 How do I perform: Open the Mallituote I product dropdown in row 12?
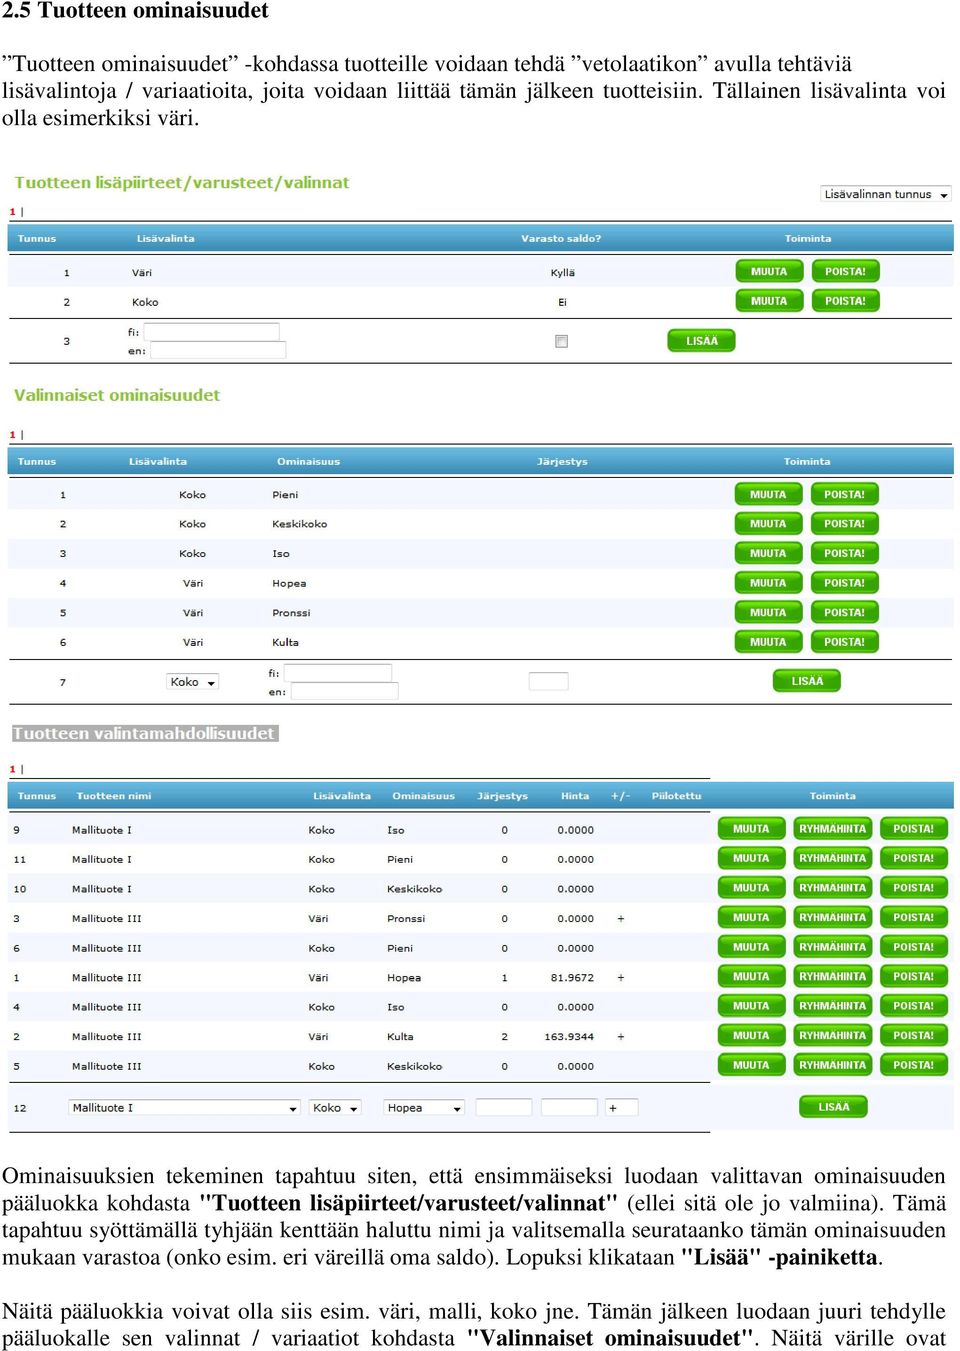(x=184, y=1108)
